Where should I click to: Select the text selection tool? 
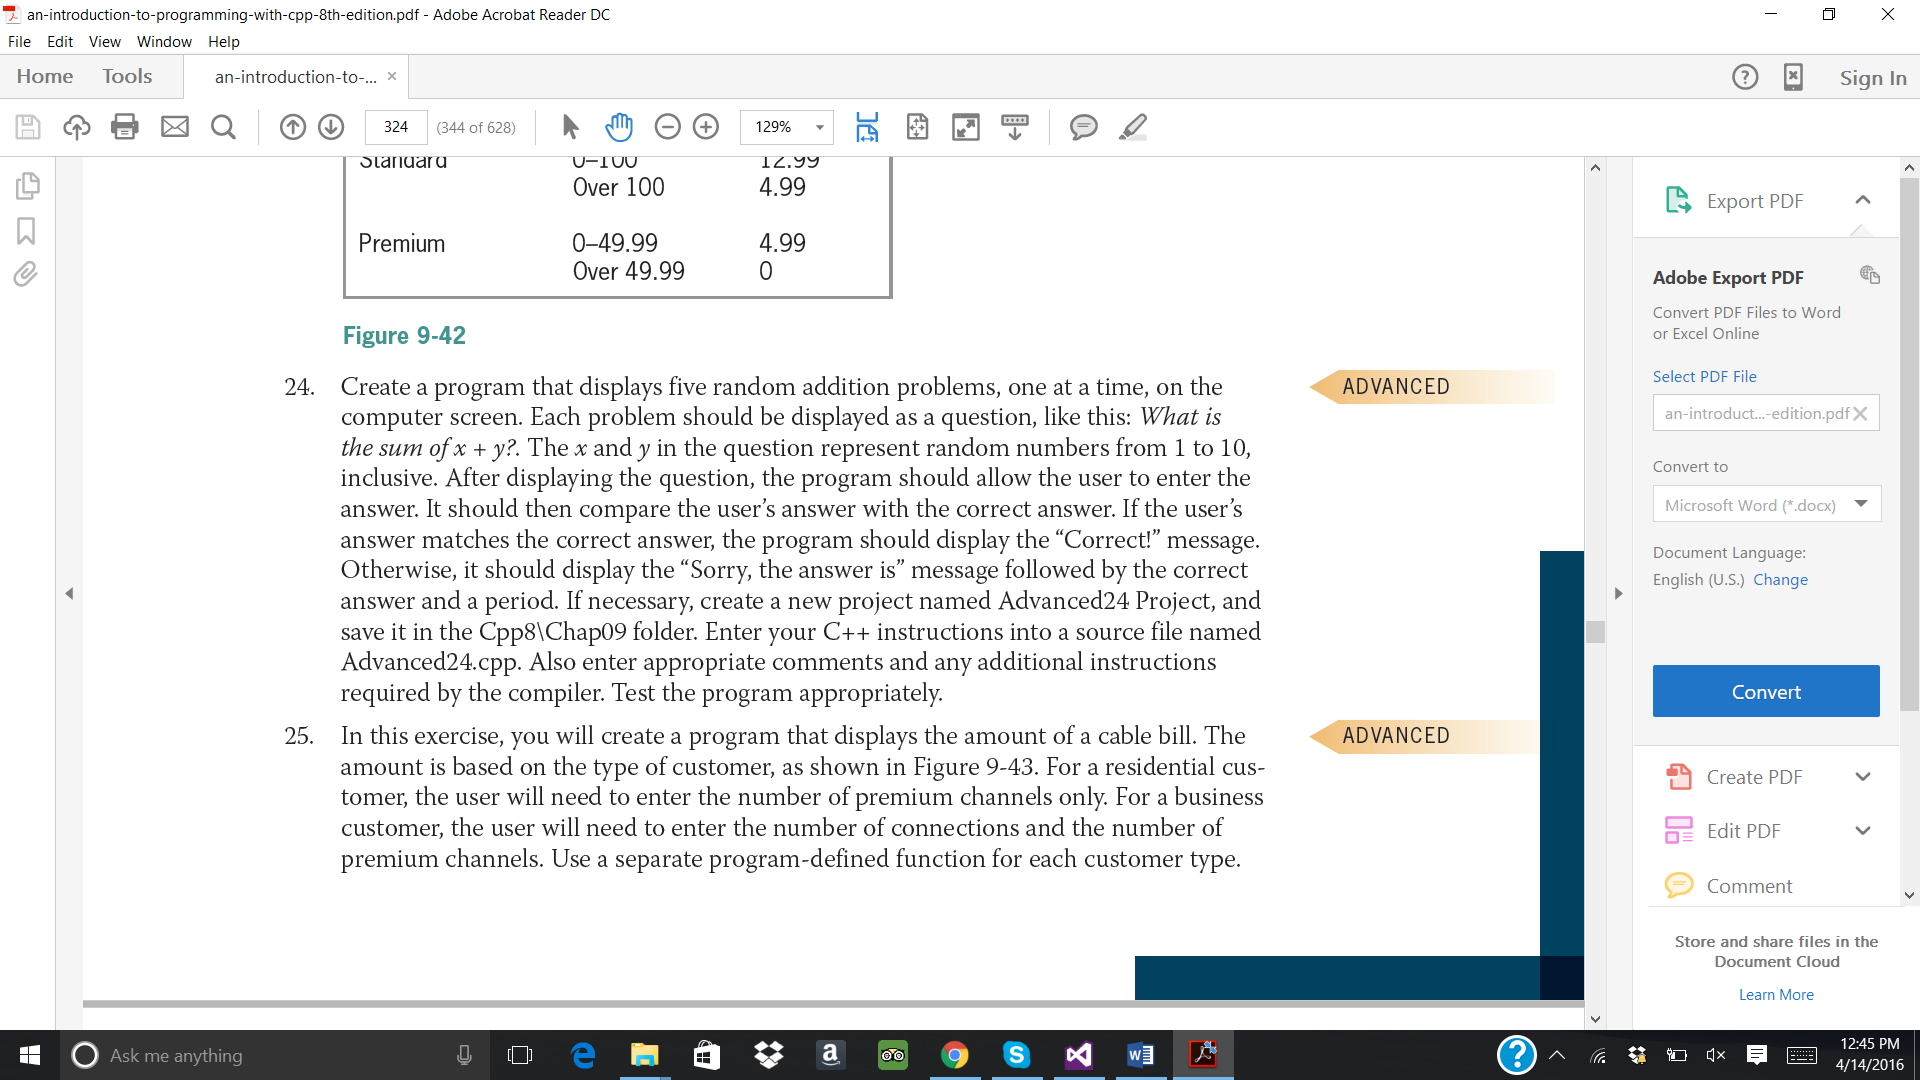pos(570,127)
